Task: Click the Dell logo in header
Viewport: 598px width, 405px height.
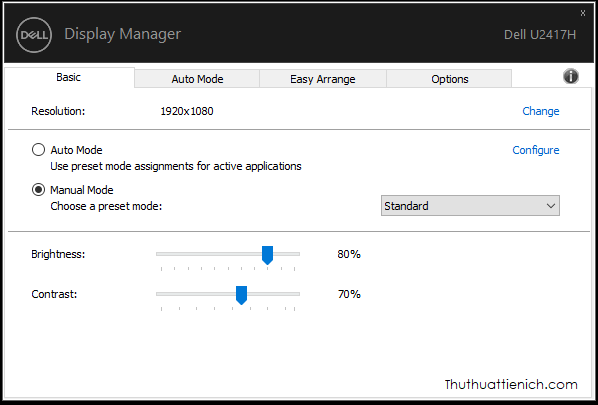Action: point(34,35)
